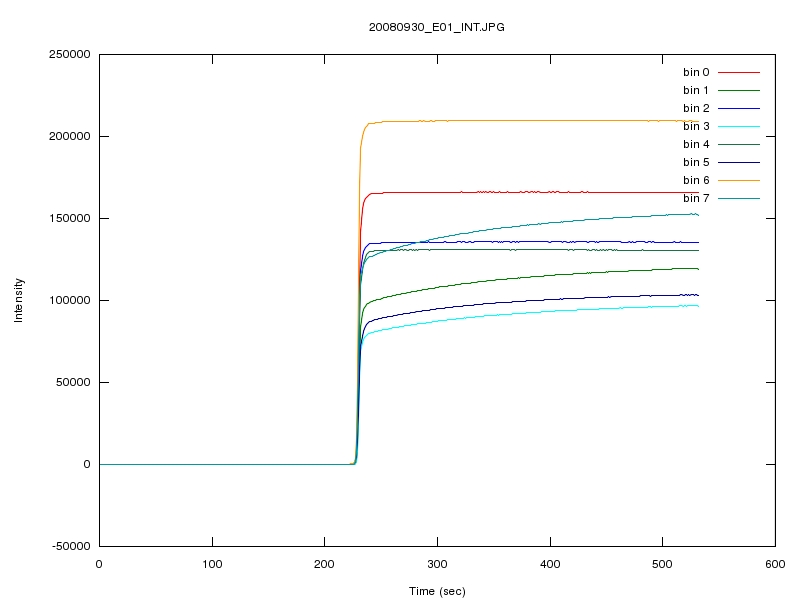Click the 100 x-axis tick label
This screenshot has height=600, width=800.
[x=212, y=564]
